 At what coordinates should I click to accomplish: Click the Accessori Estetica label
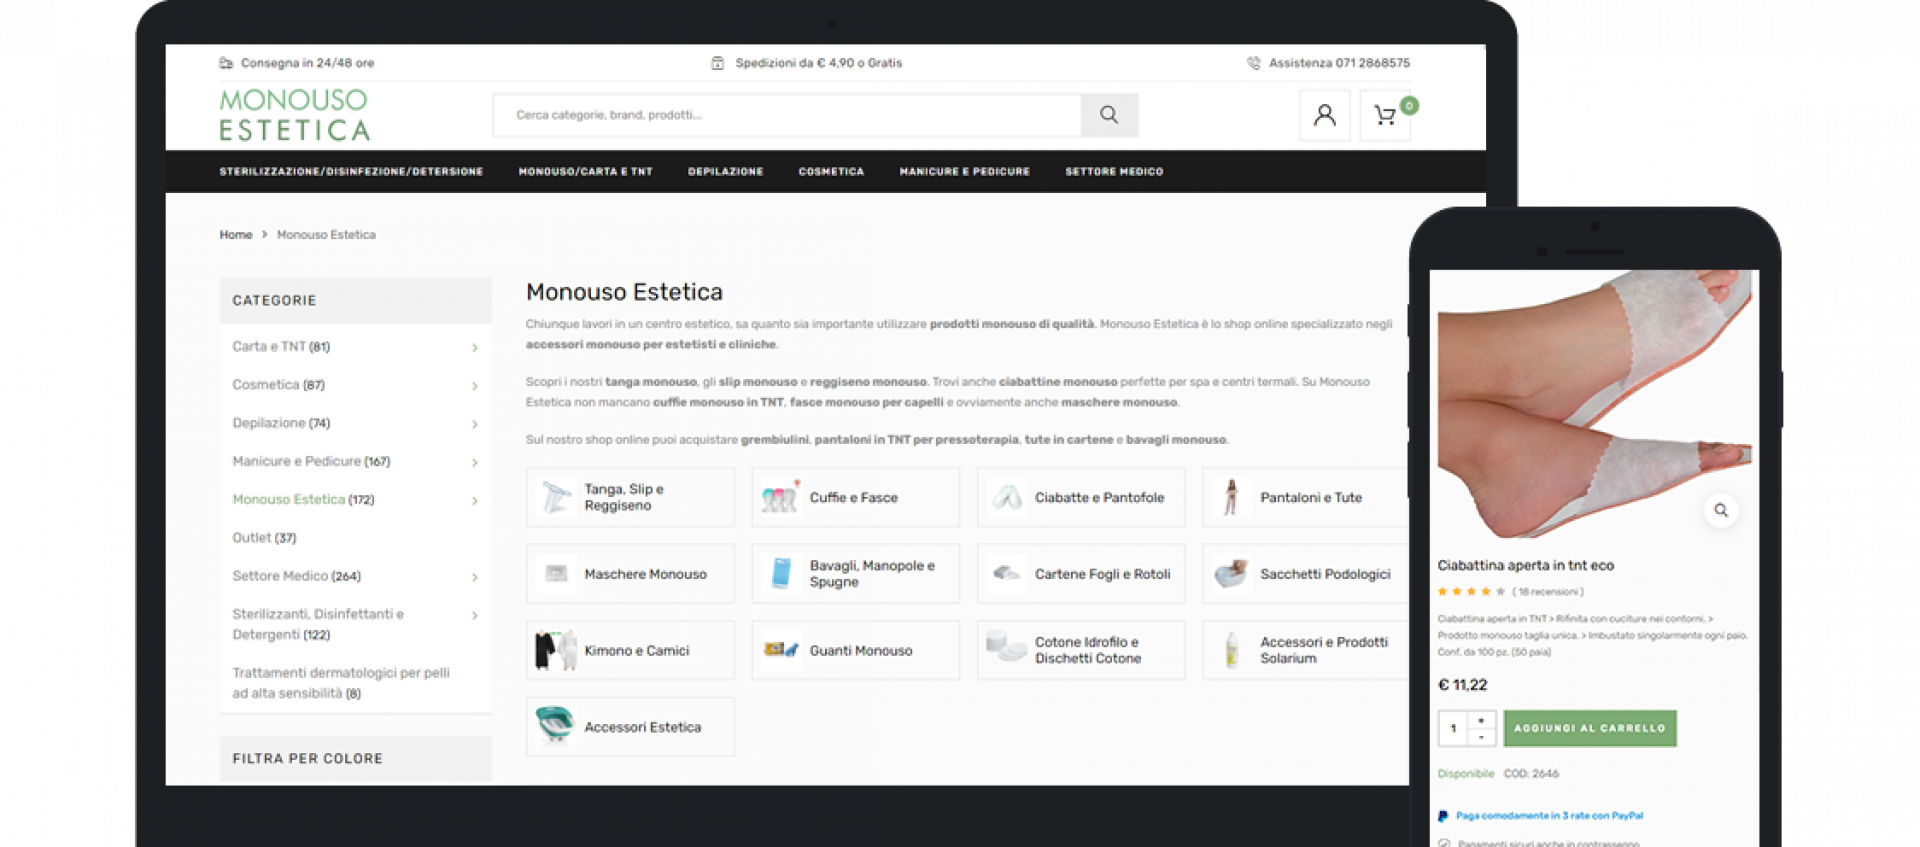click(642, 728)
